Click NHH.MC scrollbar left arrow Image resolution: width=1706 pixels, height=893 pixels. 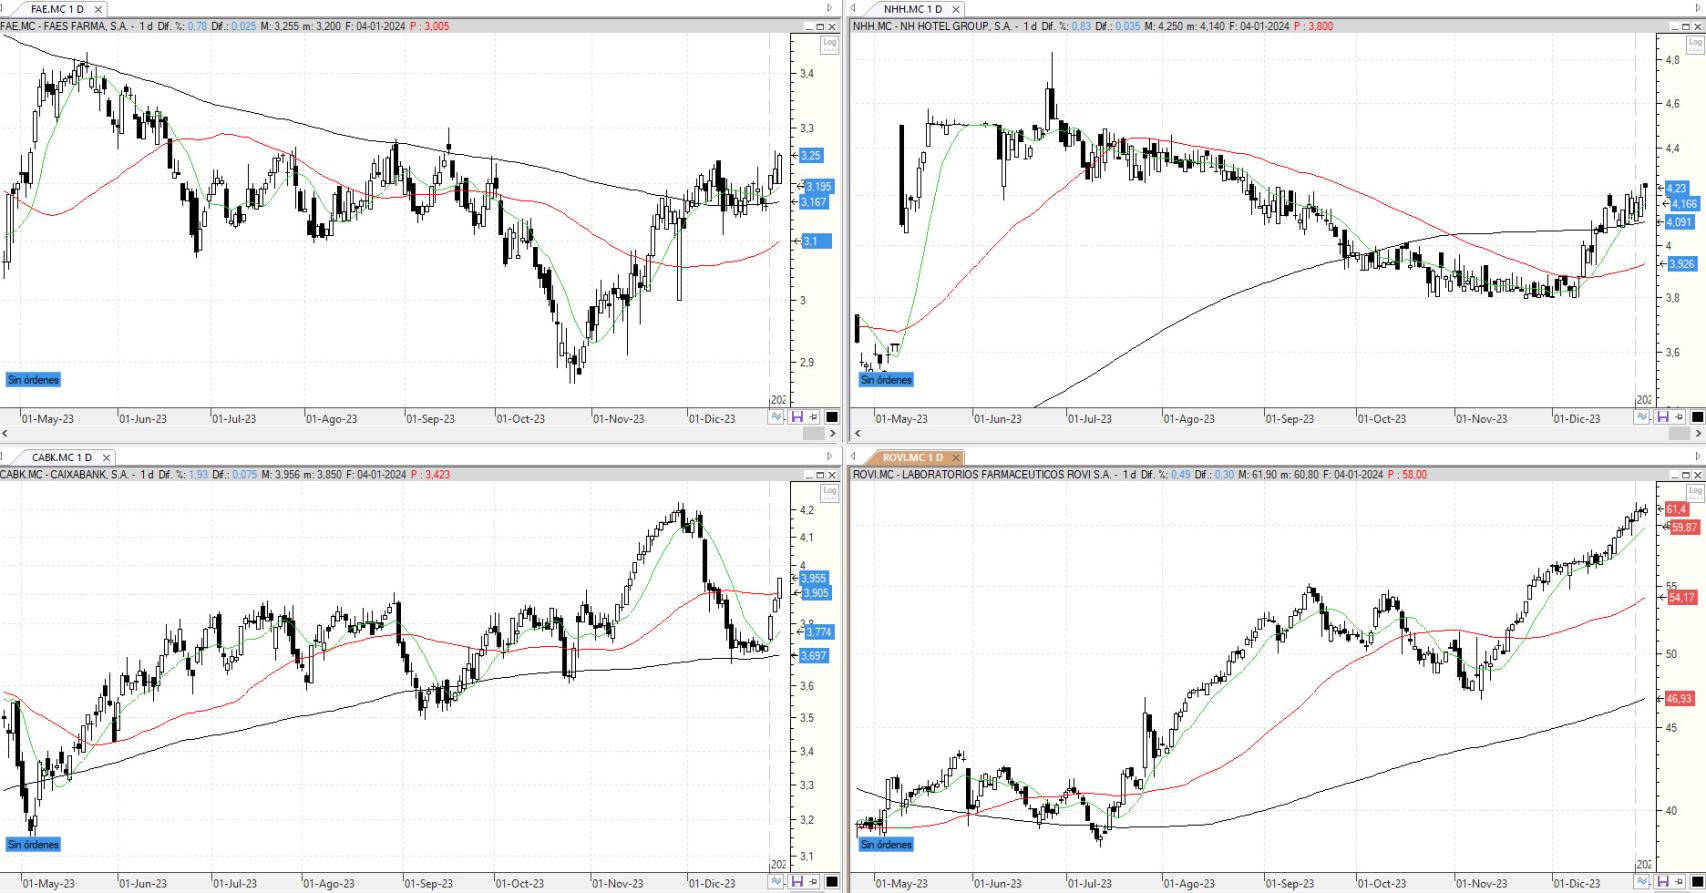coord(857,433)
